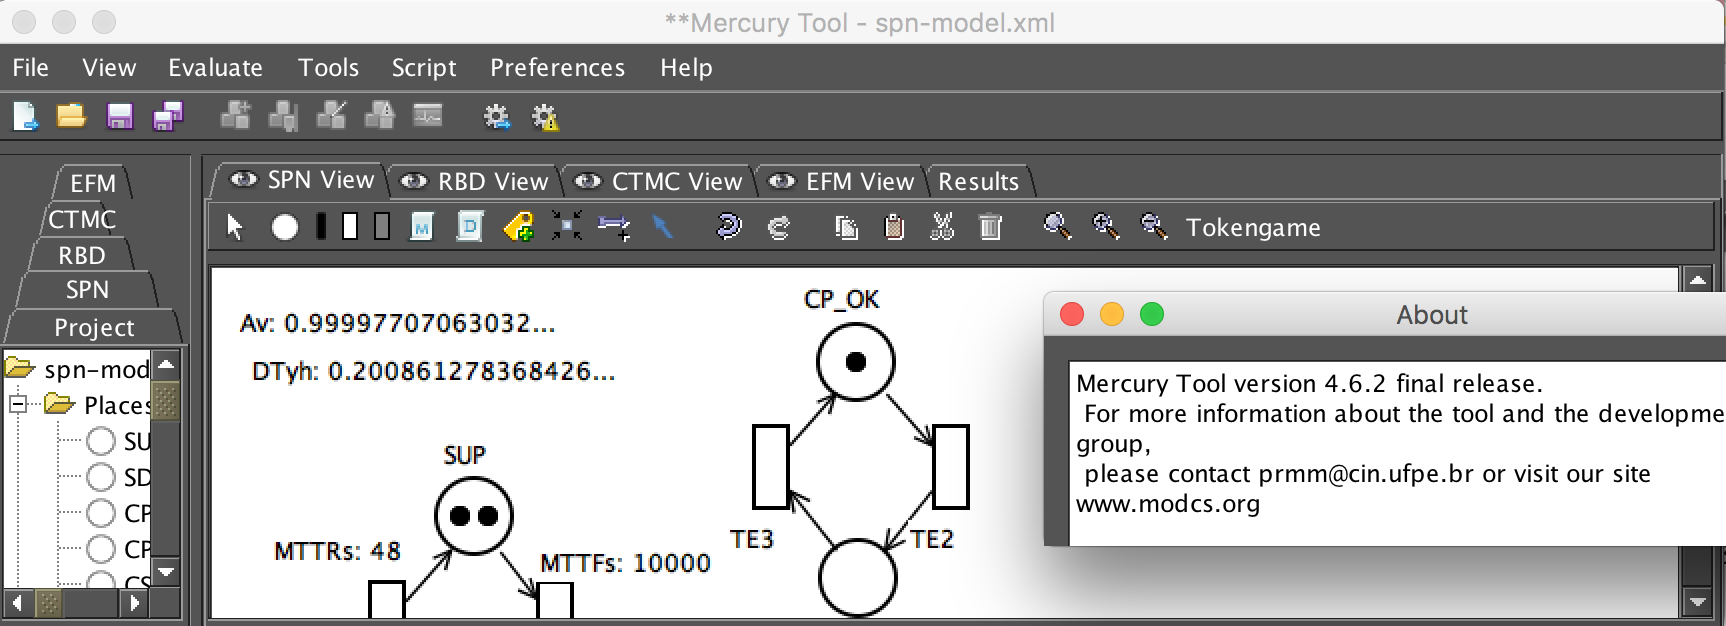This screenshot has height=626, width=1726.
Task: Click the arrow-plus arc tool
Action: 614,228
